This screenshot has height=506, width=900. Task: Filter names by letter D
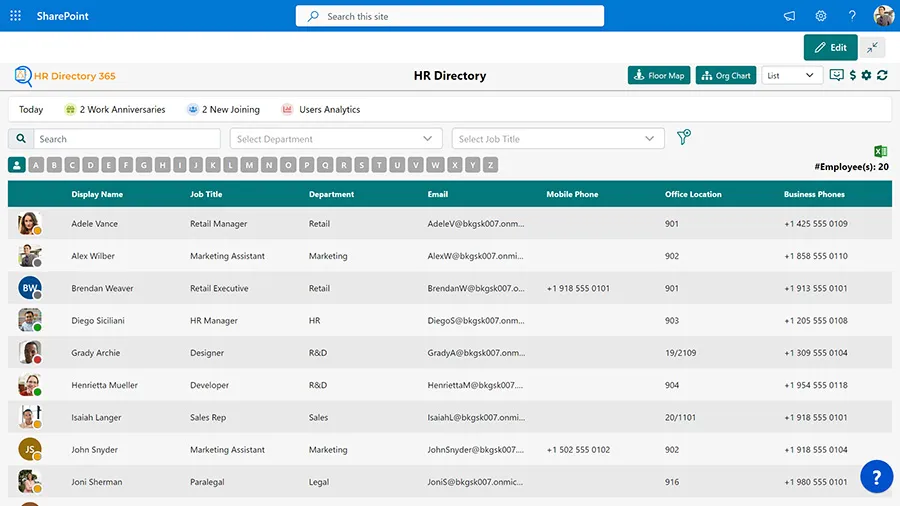pyautogui.click(x=91, y=165)
